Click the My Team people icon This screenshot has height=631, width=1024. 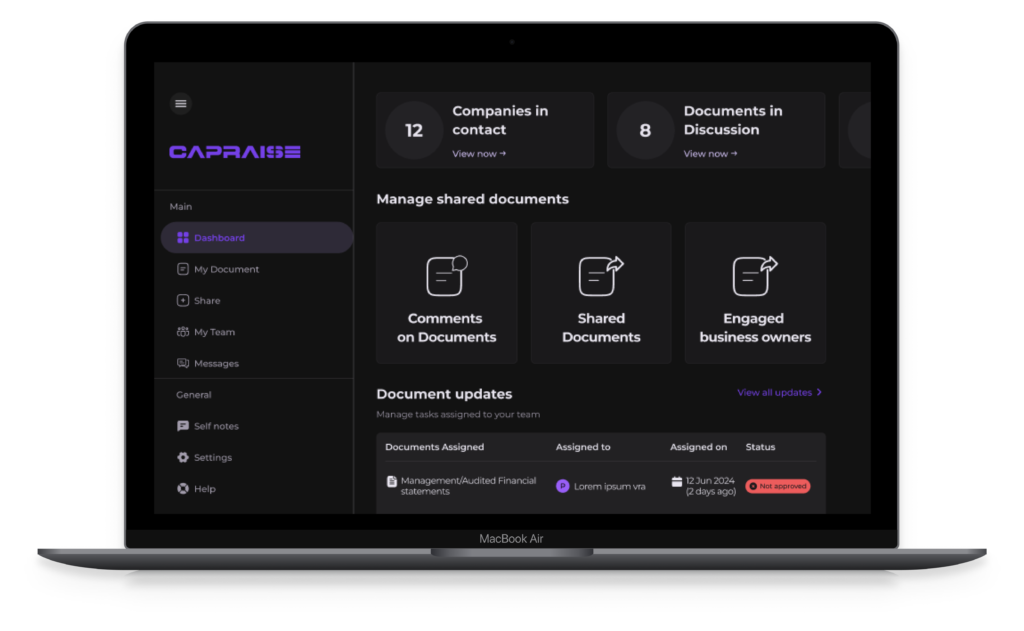[x=183, y=331]
